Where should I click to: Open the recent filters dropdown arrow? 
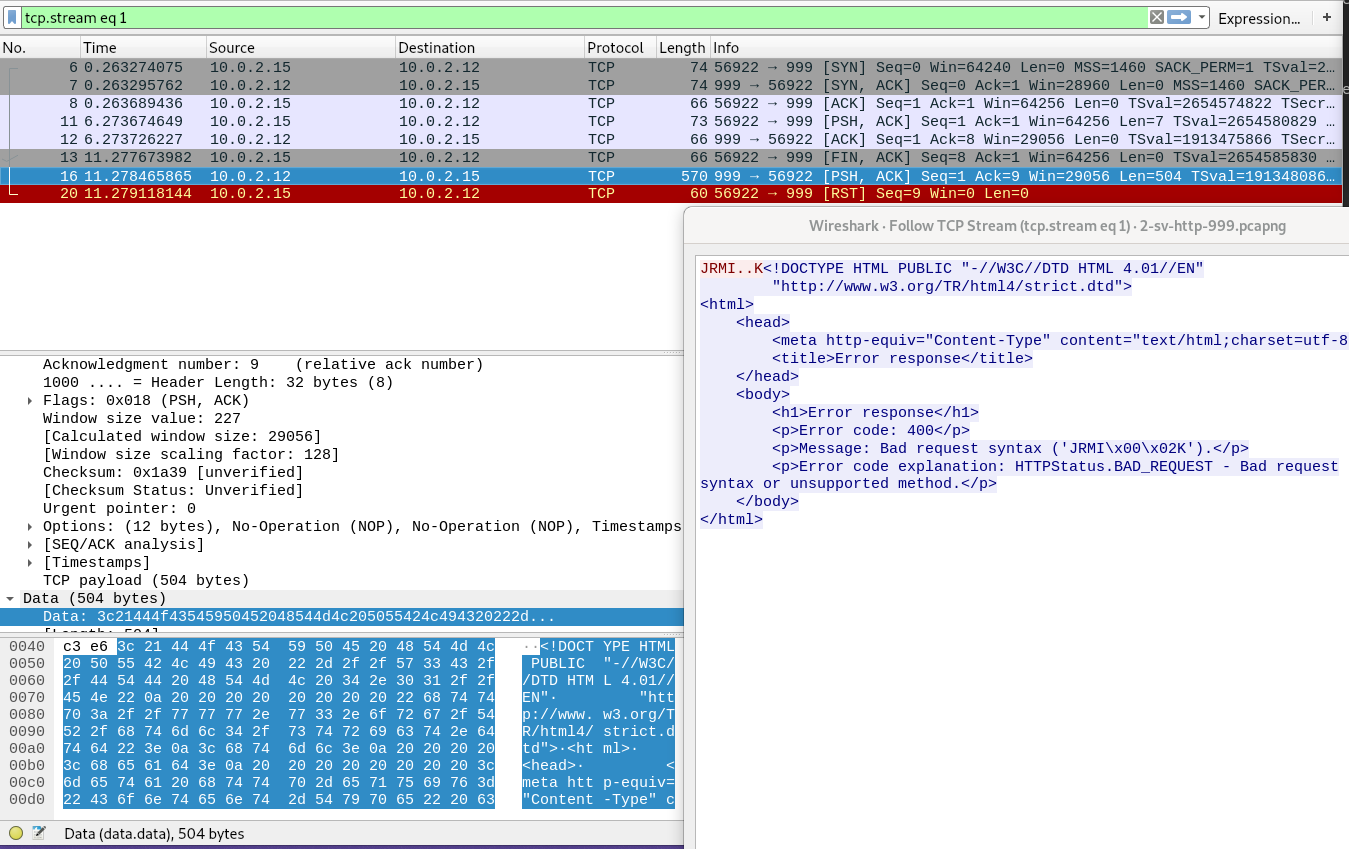1201,18
